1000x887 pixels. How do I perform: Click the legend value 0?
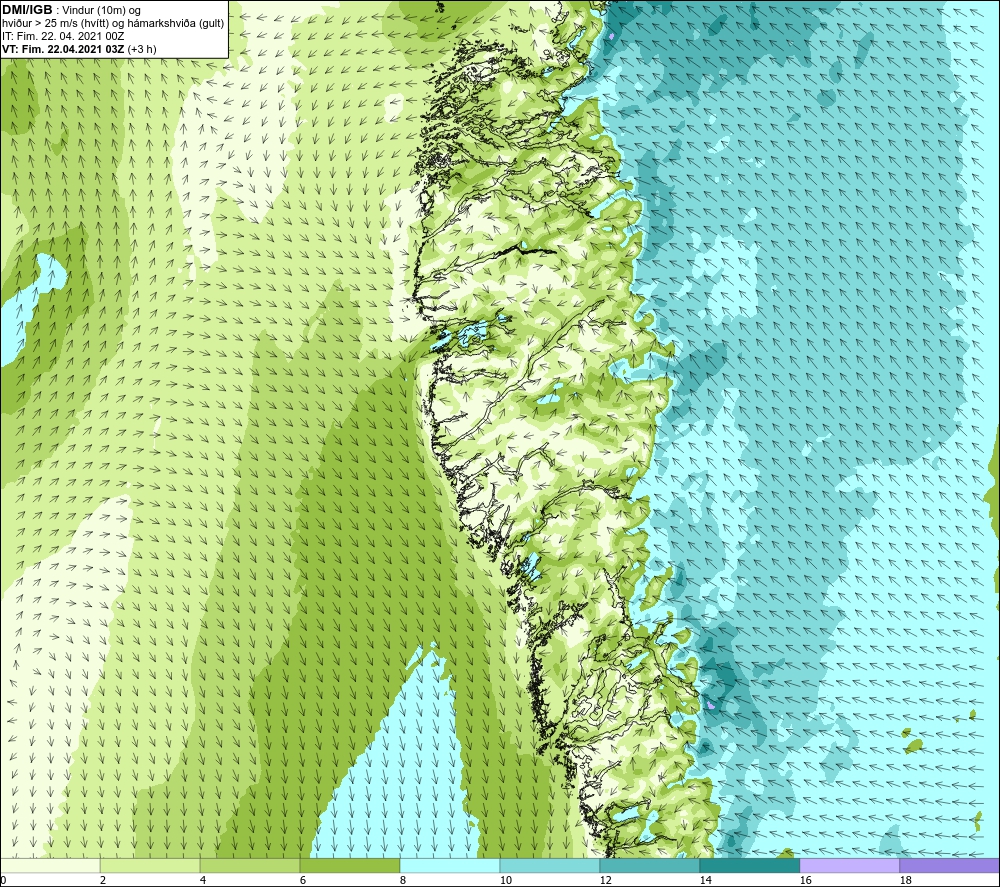(3, 881)
